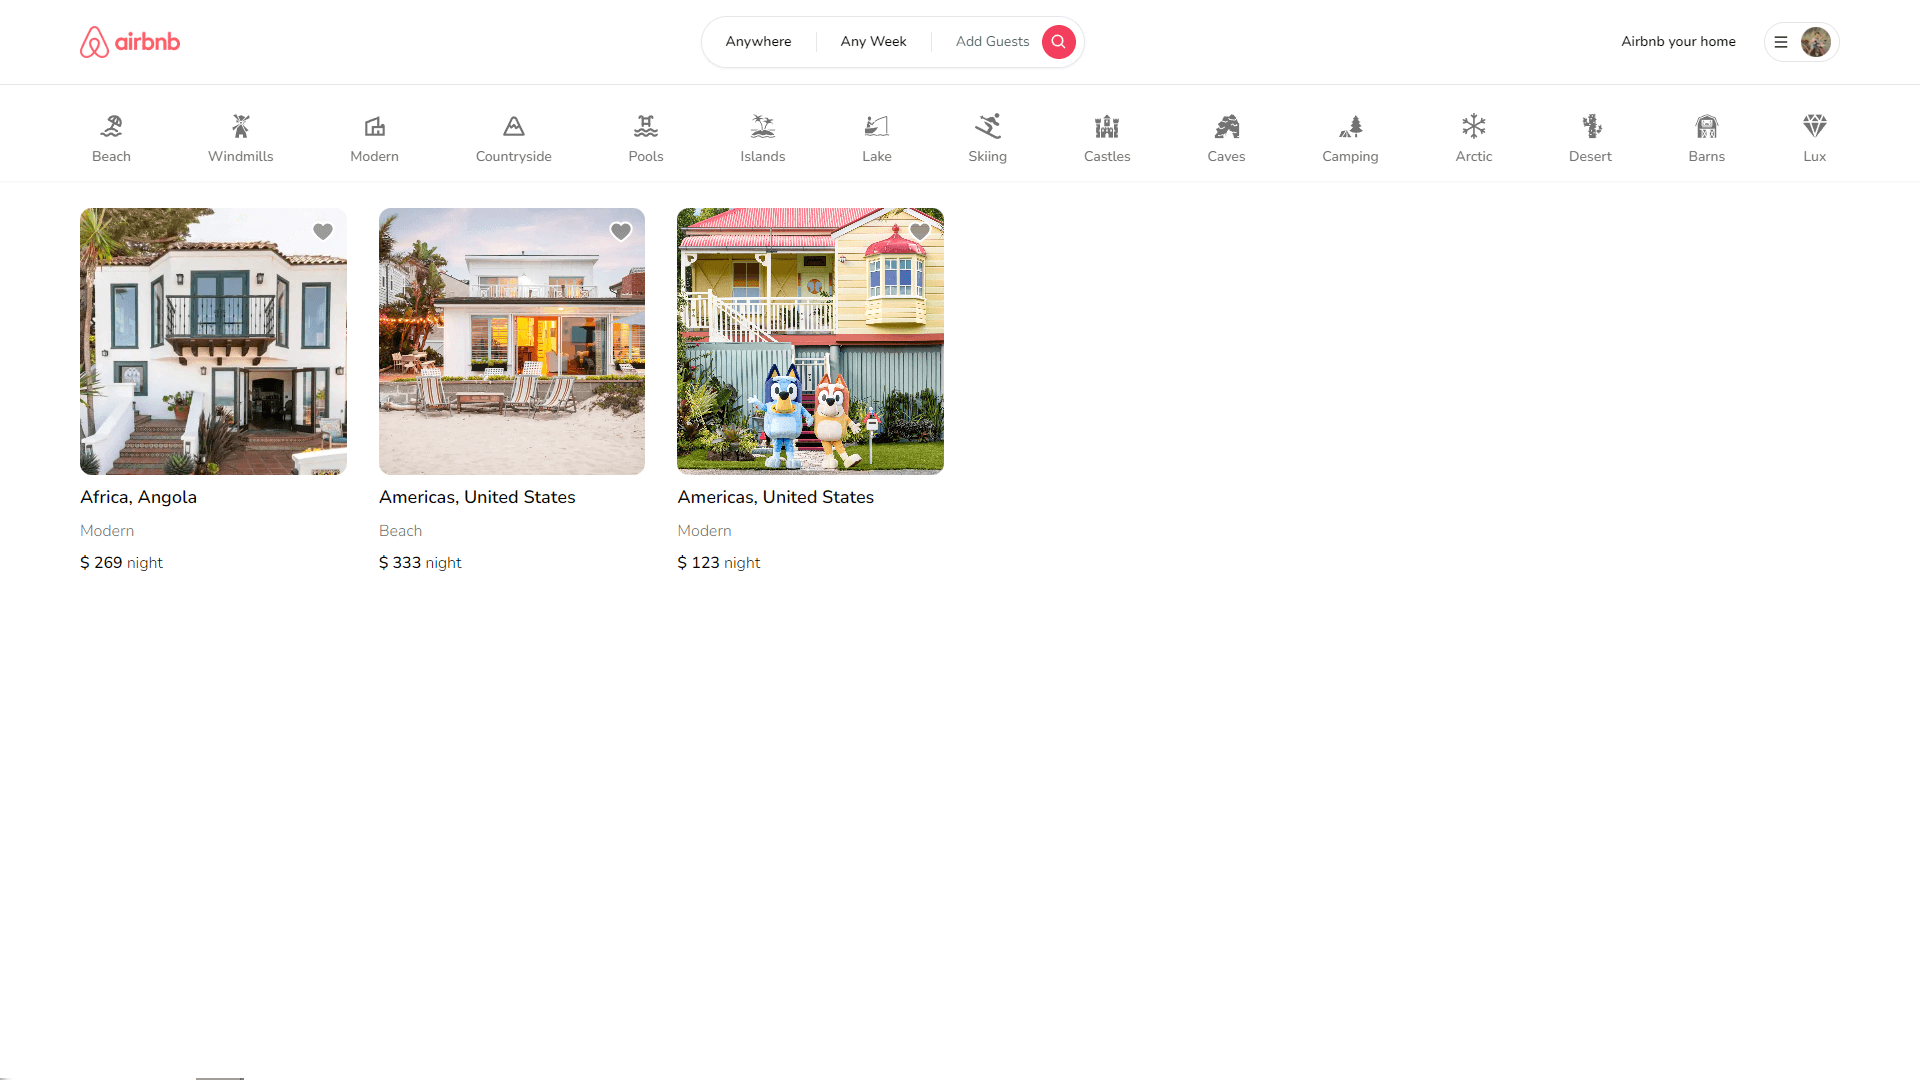
Task: Open the Bluey house listing photo
Action: point(810,341)
